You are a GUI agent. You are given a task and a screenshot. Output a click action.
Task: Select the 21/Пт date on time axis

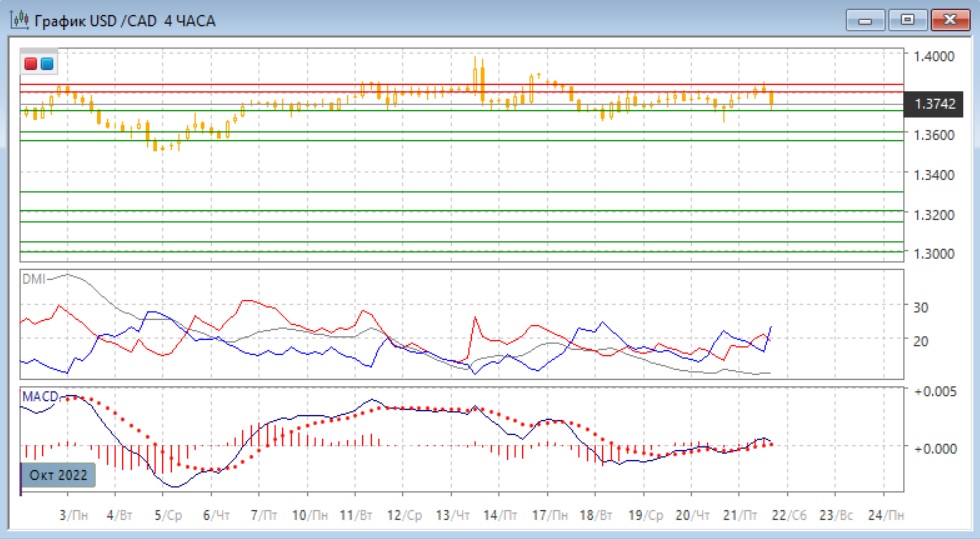click(x=741, y=515)
